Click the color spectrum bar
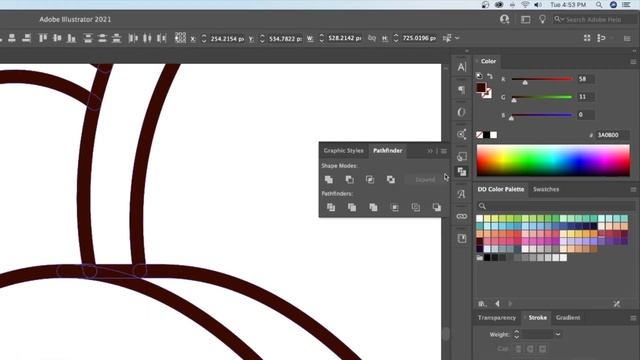640x360 pixels. (553, 160)
